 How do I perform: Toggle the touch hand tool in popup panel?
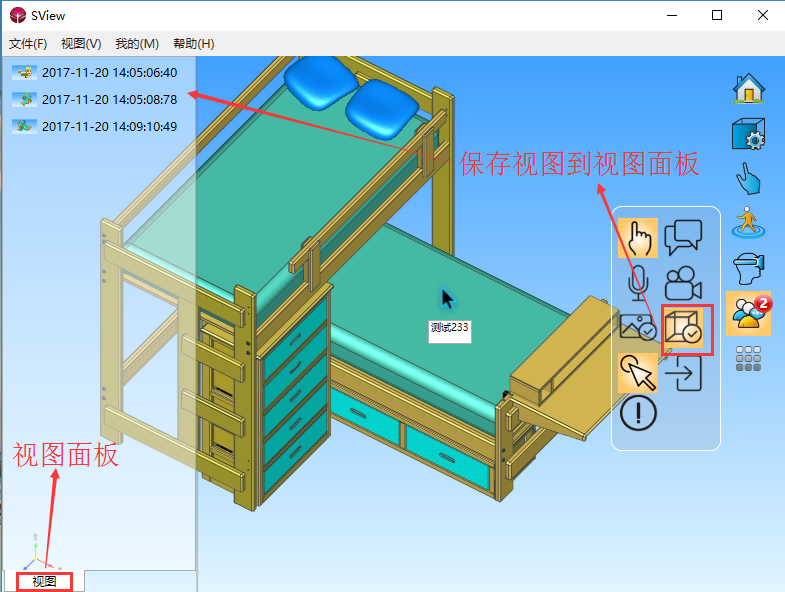(x=638, y=238)
